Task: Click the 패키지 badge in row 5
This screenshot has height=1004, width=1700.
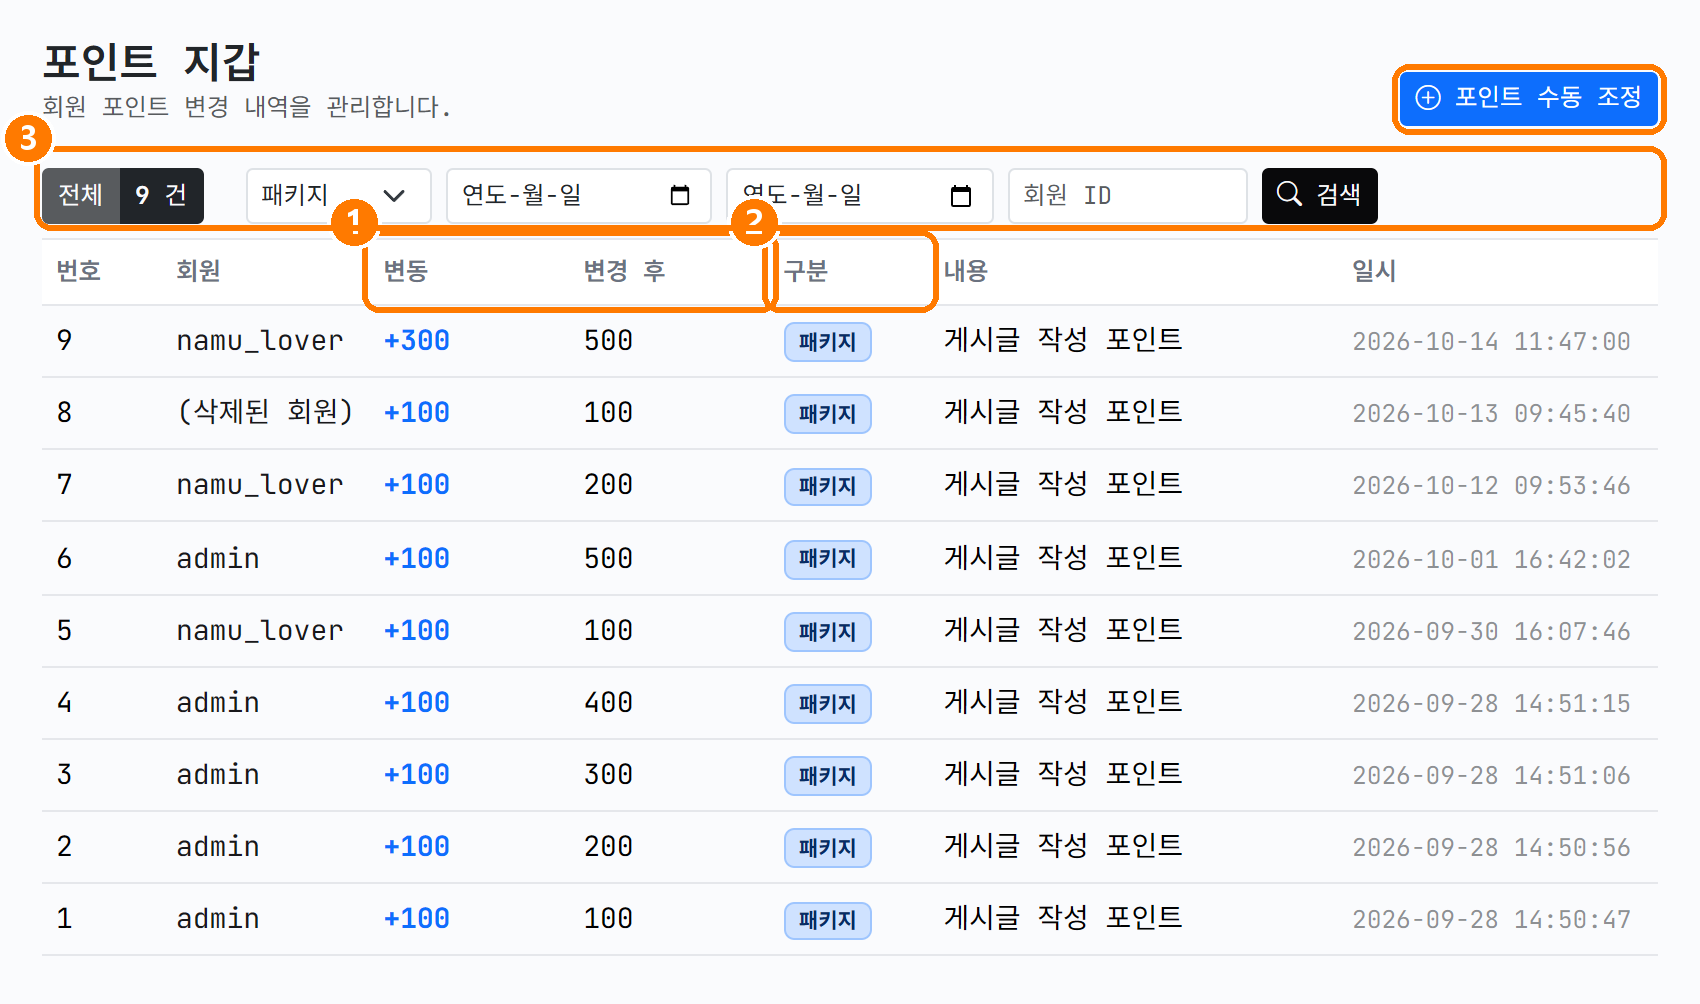Action: pyautogui.click(x=828, y=632)
